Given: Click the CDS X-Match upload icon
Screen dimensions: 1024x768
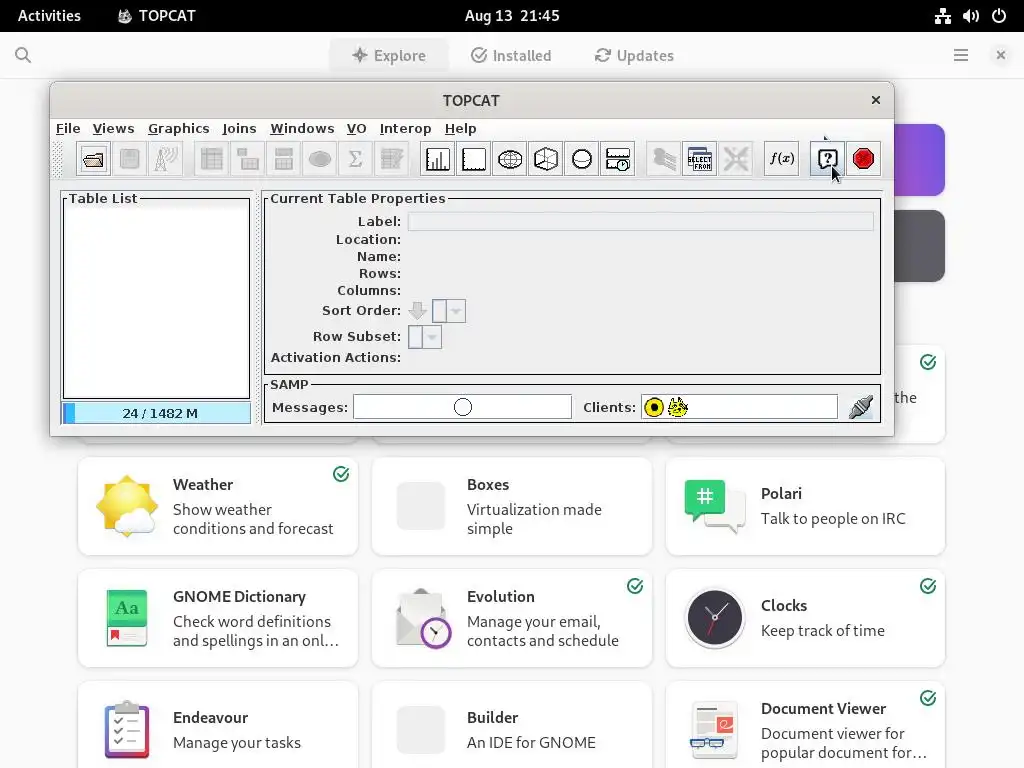Looking at the screenshot, I should click(x=735, y=159).
